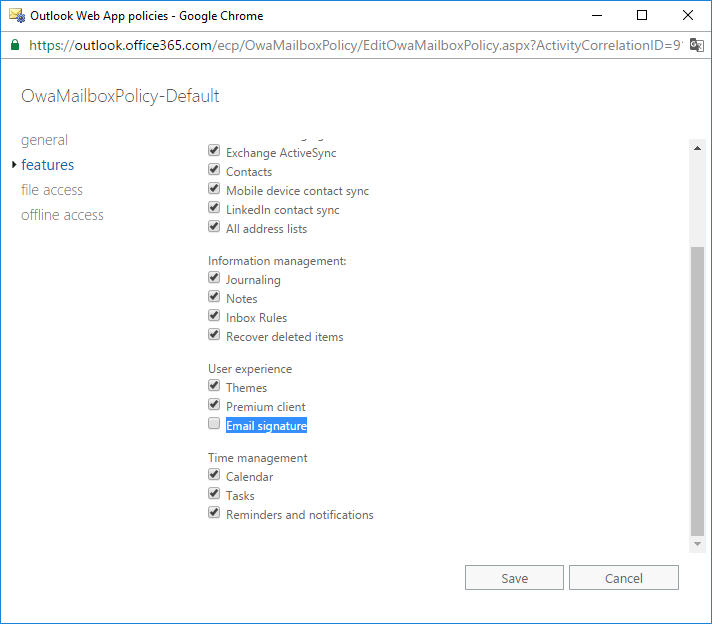Open the general settings tab

tap(44, 140)
